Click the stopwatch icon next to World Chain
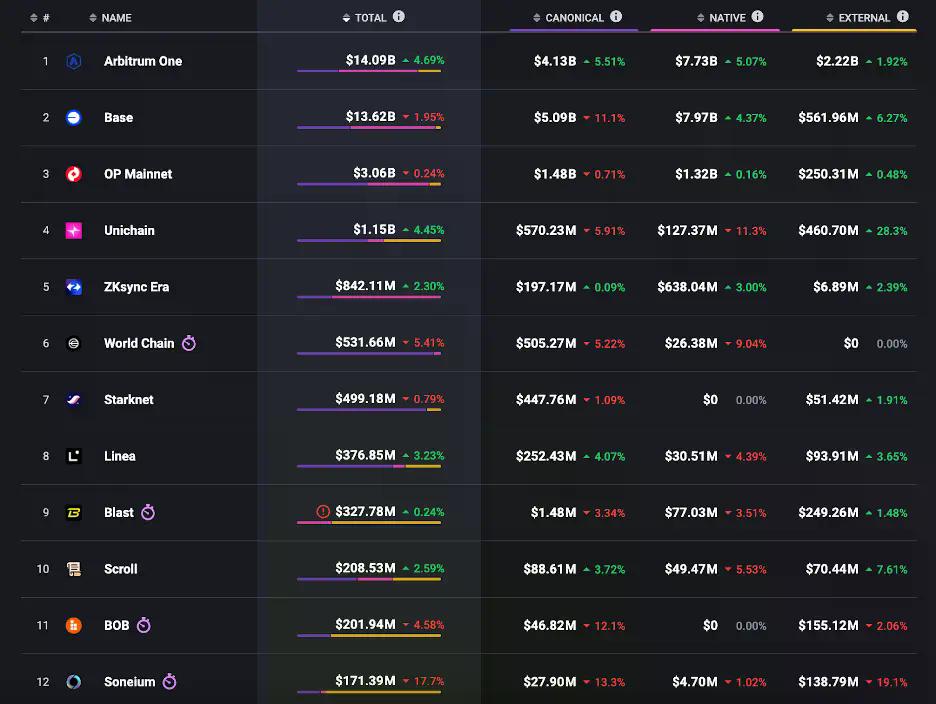936x704 pixels. pyautogui.click(x=189, y=343)
